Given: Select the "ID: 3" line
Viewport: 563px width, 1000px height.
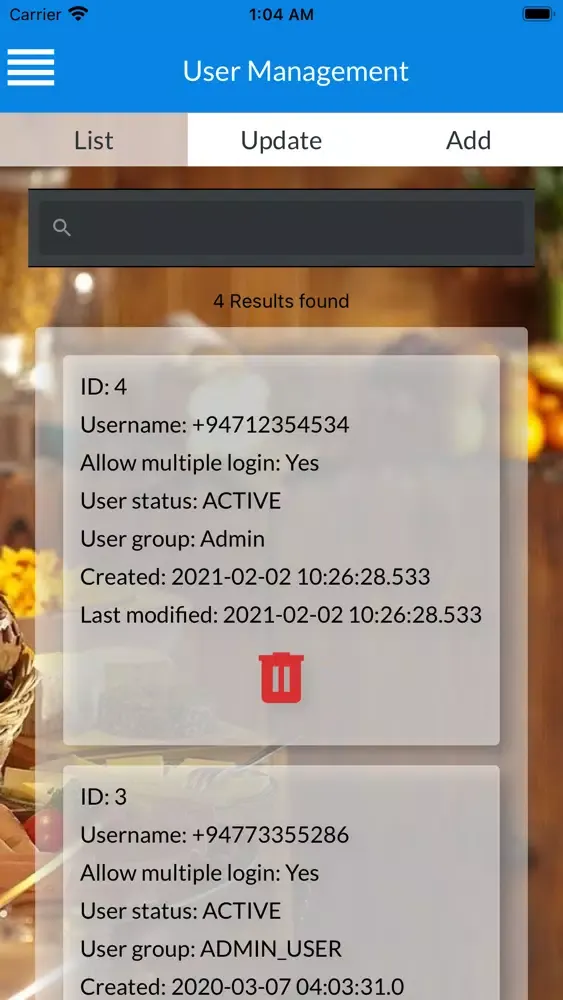Looking at the screenshot, I should (x=103, y=797).
